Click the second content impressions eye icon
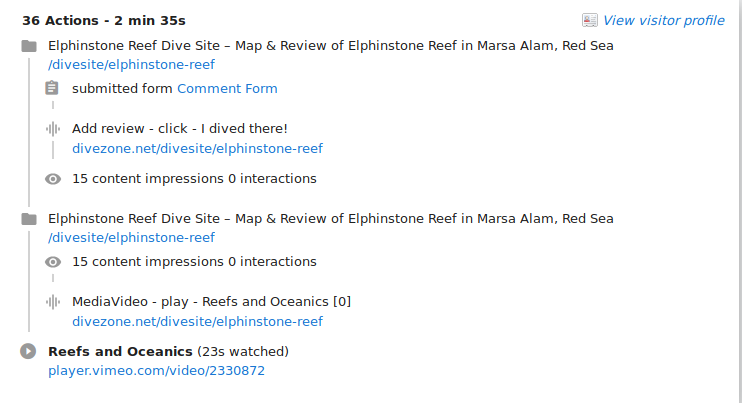 click(53, 262)
